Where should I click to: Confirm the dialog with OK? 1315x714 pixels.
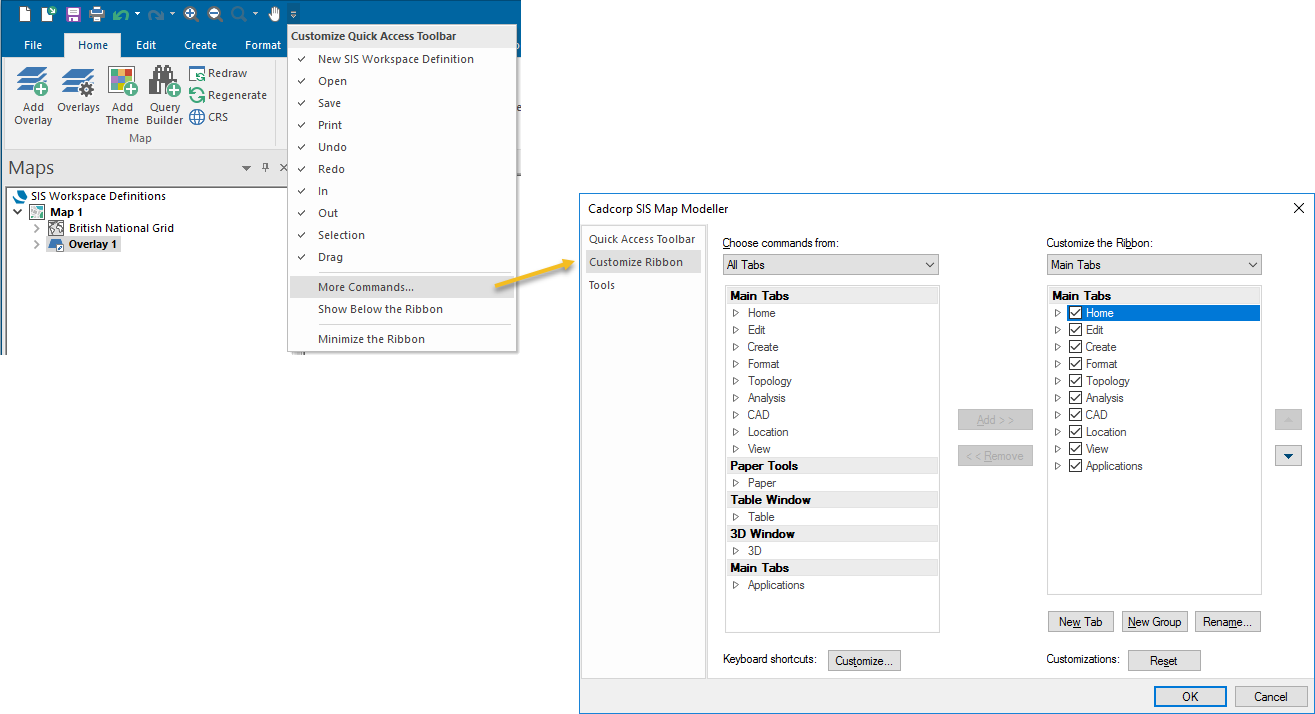1190,697
